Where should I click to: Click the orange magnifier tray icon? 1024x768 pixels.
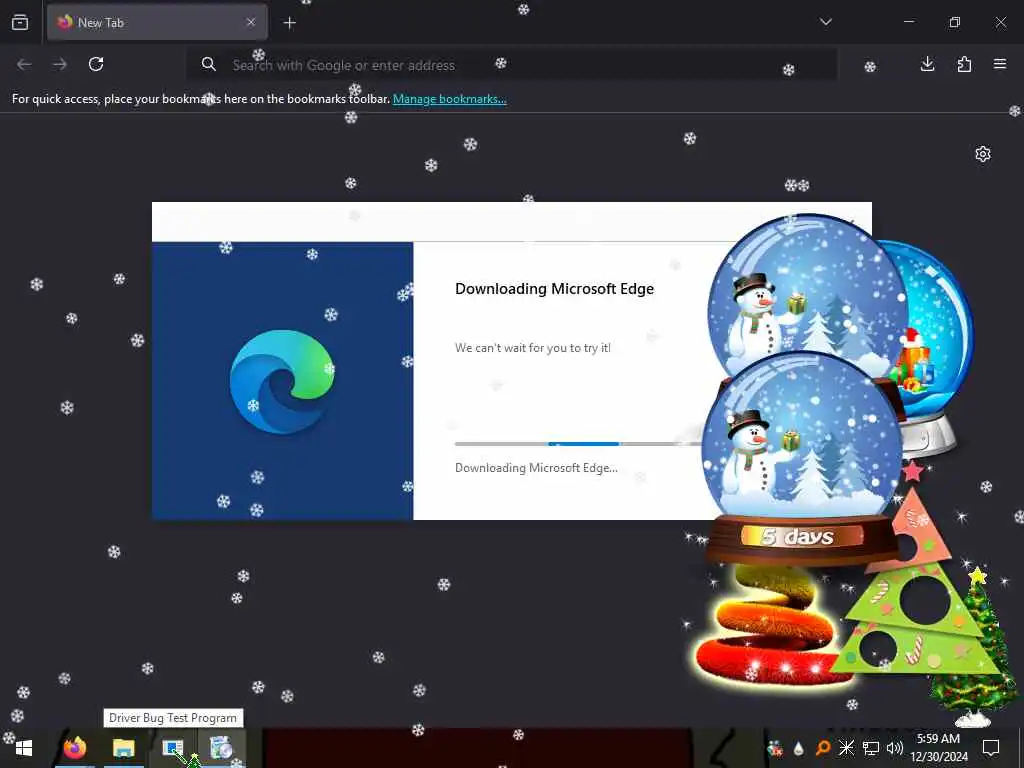point(822,748)
